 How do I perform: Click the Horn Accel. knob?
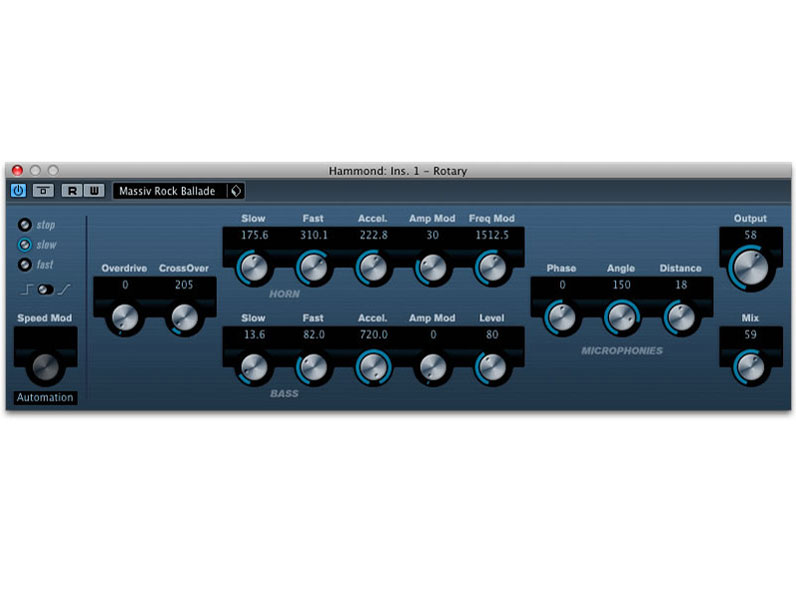pyautogui.click(x=373, y=268)
